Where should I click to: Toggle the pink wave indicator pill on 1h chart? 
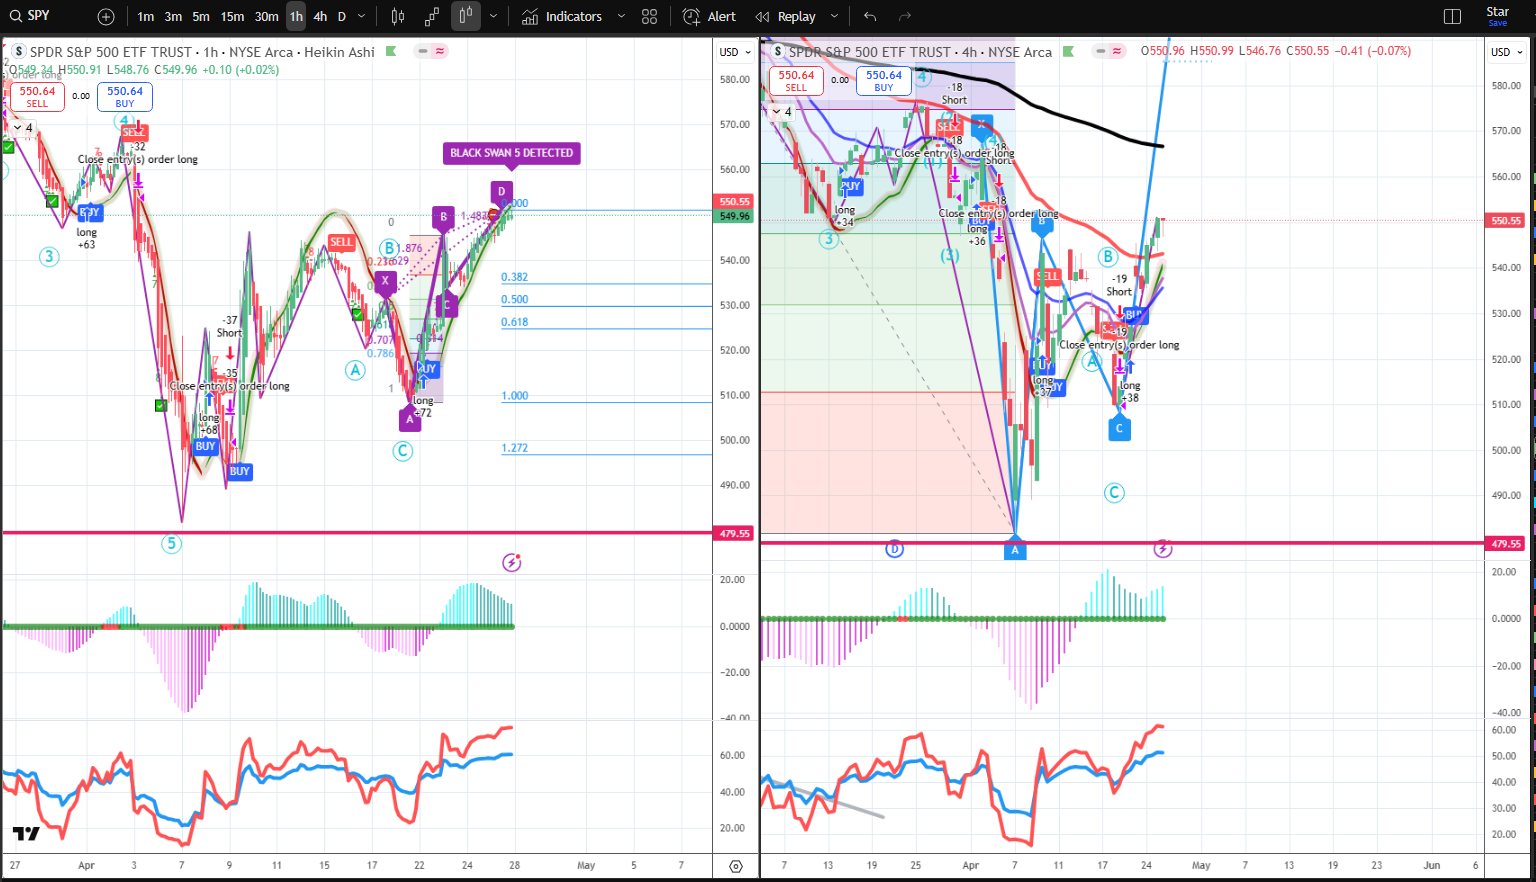440,51
